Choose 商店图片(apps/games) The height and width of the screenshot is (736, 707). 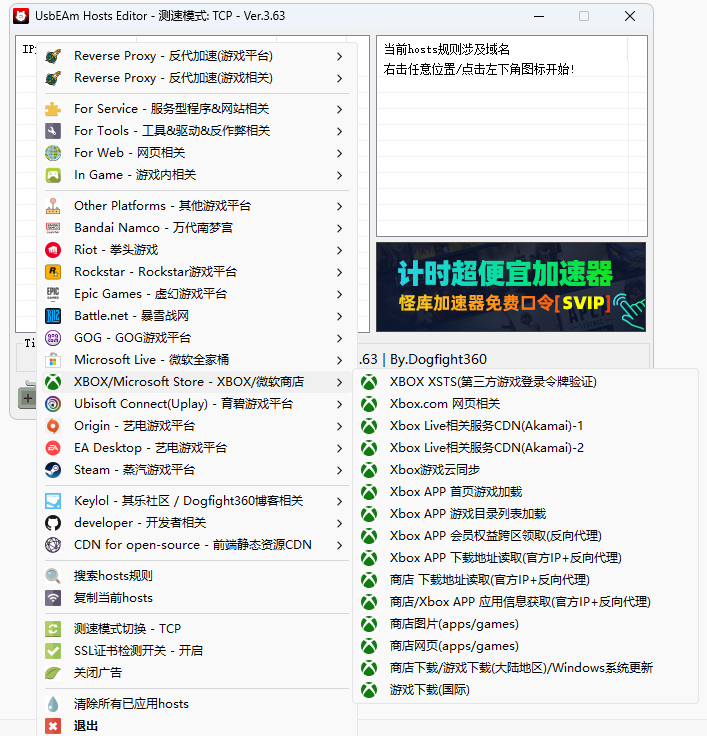tap(525, 624)
